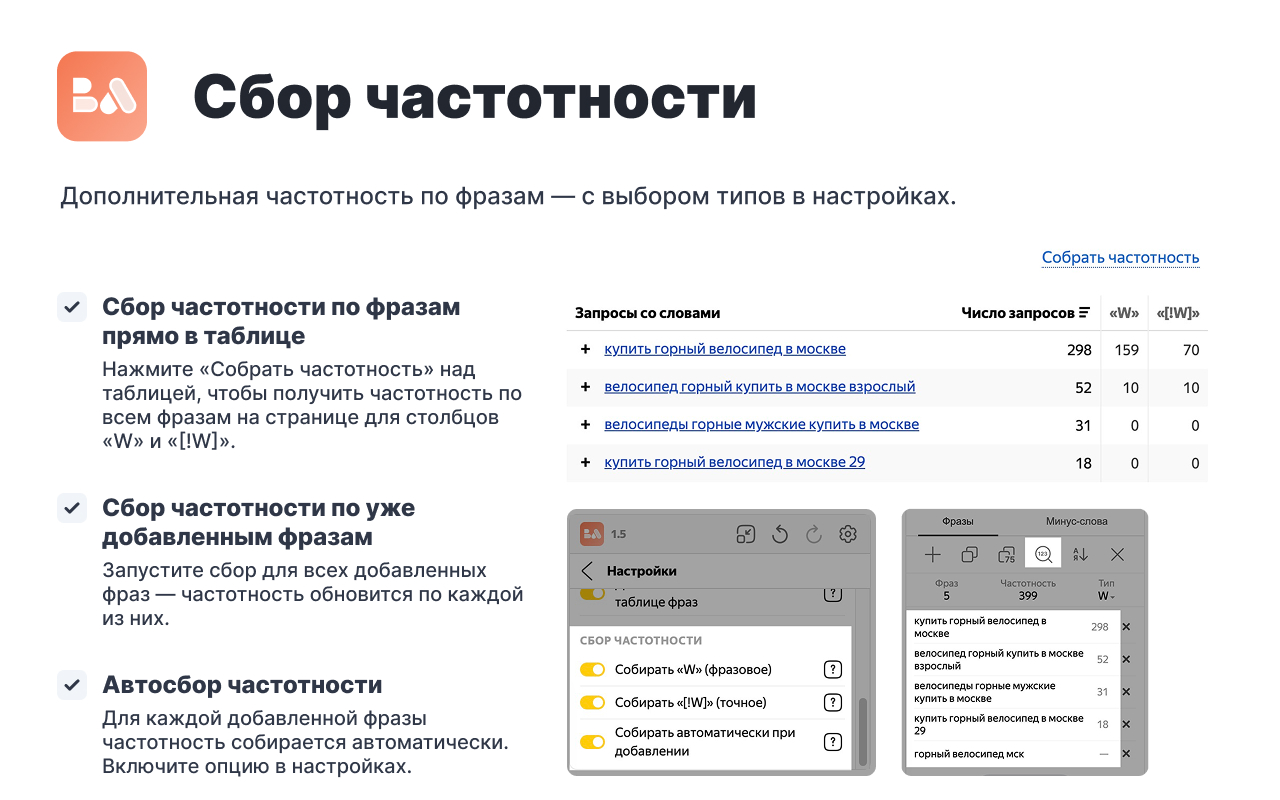Click sort icon next to Число запросов
Image resolution: width=1280 pixels, height=800 pixels.
[1084, 313]
